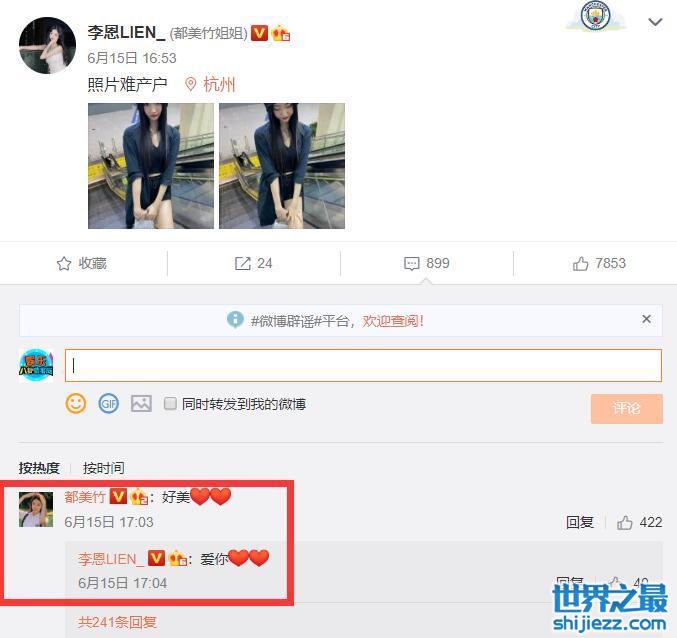Sort comments by 按热度

39,468
